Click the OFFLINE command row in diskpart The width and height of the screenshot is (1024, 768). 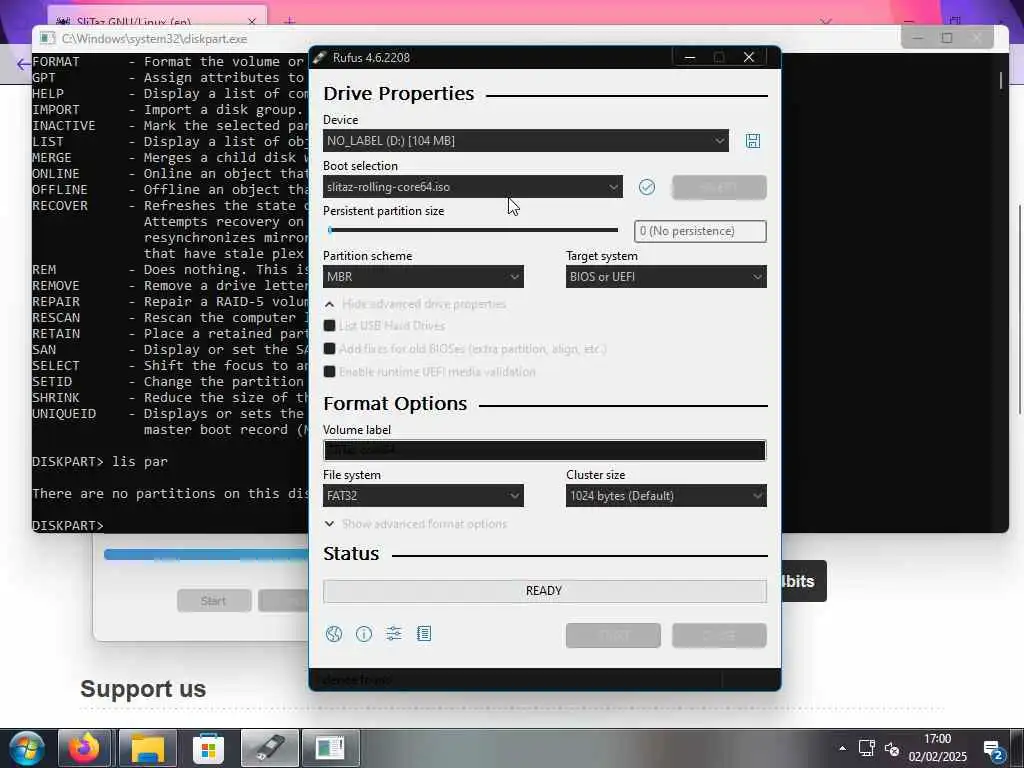[170, 190]
